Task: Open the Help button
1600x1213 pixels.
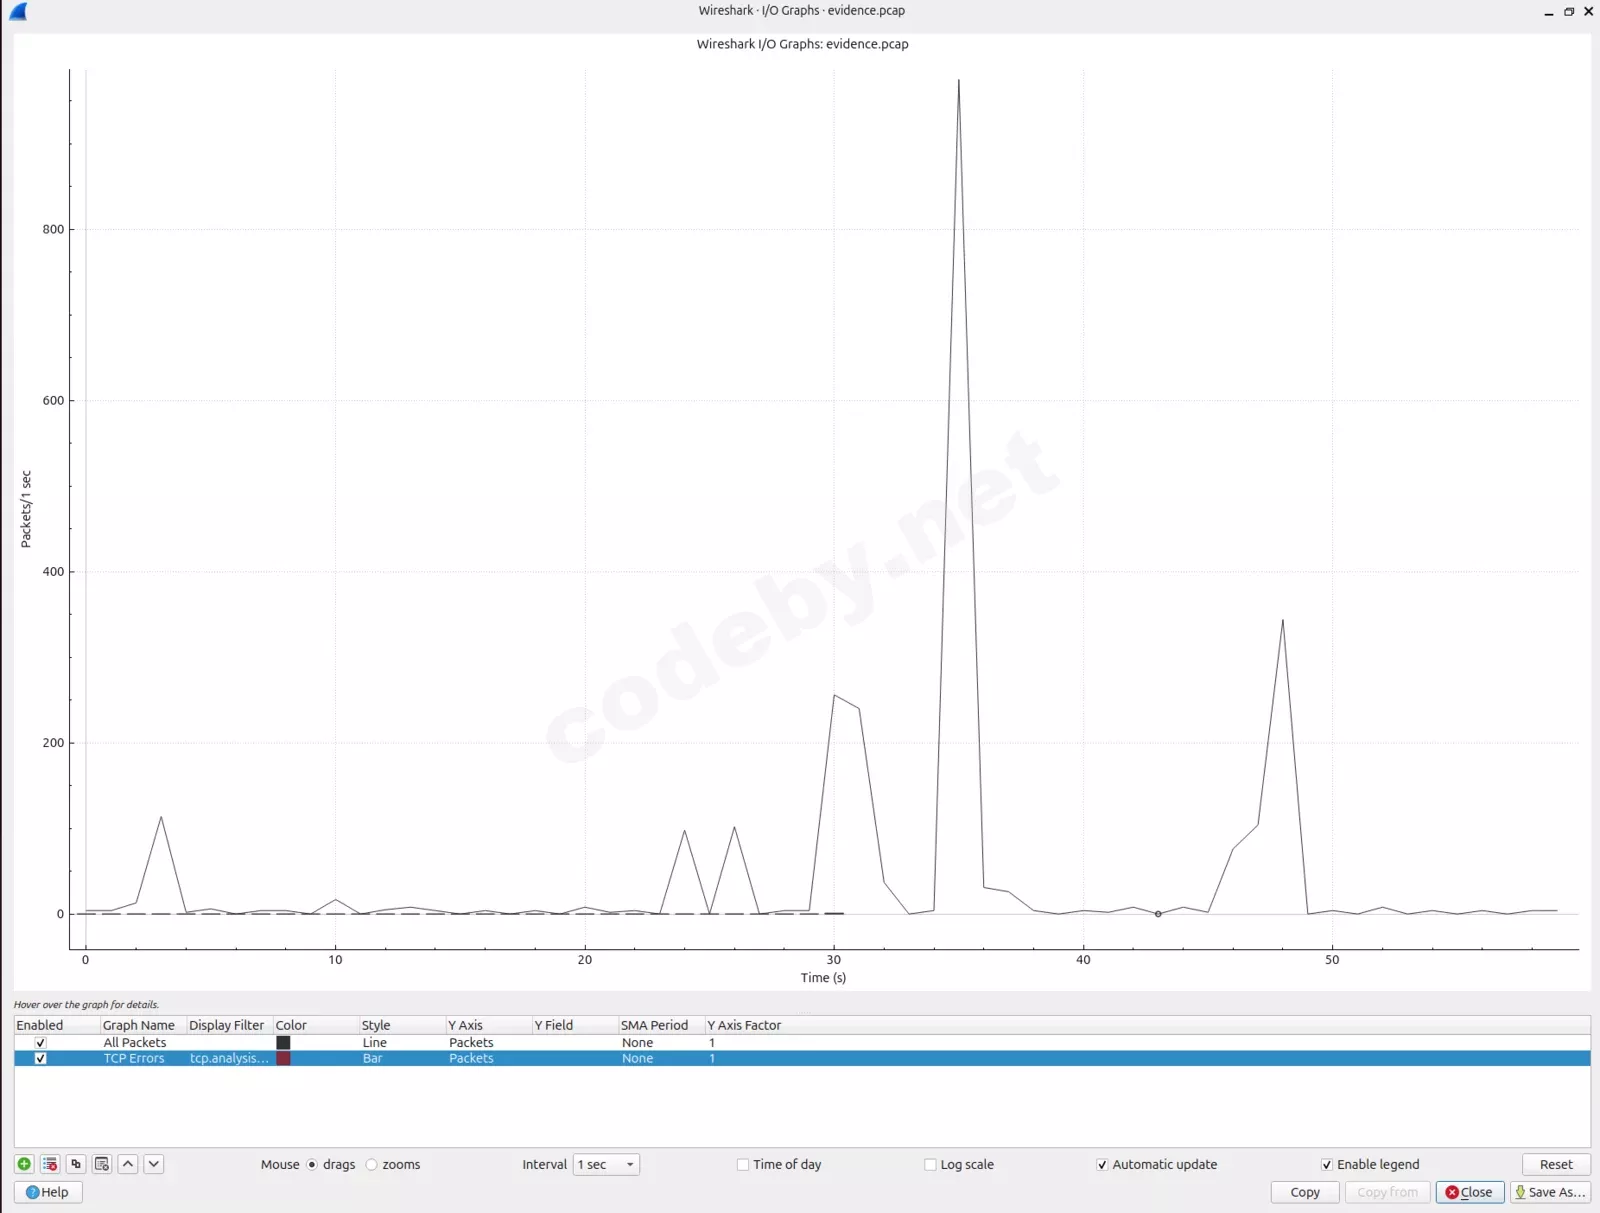Action: [x=48, y=1192]
